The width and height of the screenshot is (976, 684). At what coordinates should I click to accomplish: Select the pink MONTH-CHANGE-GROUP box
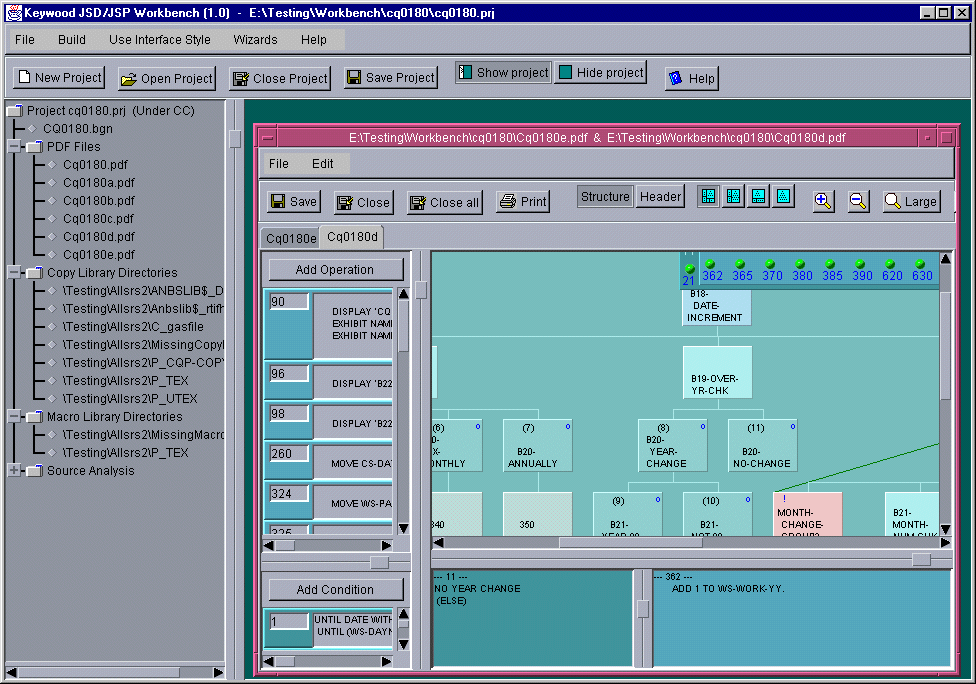[807, 514]
